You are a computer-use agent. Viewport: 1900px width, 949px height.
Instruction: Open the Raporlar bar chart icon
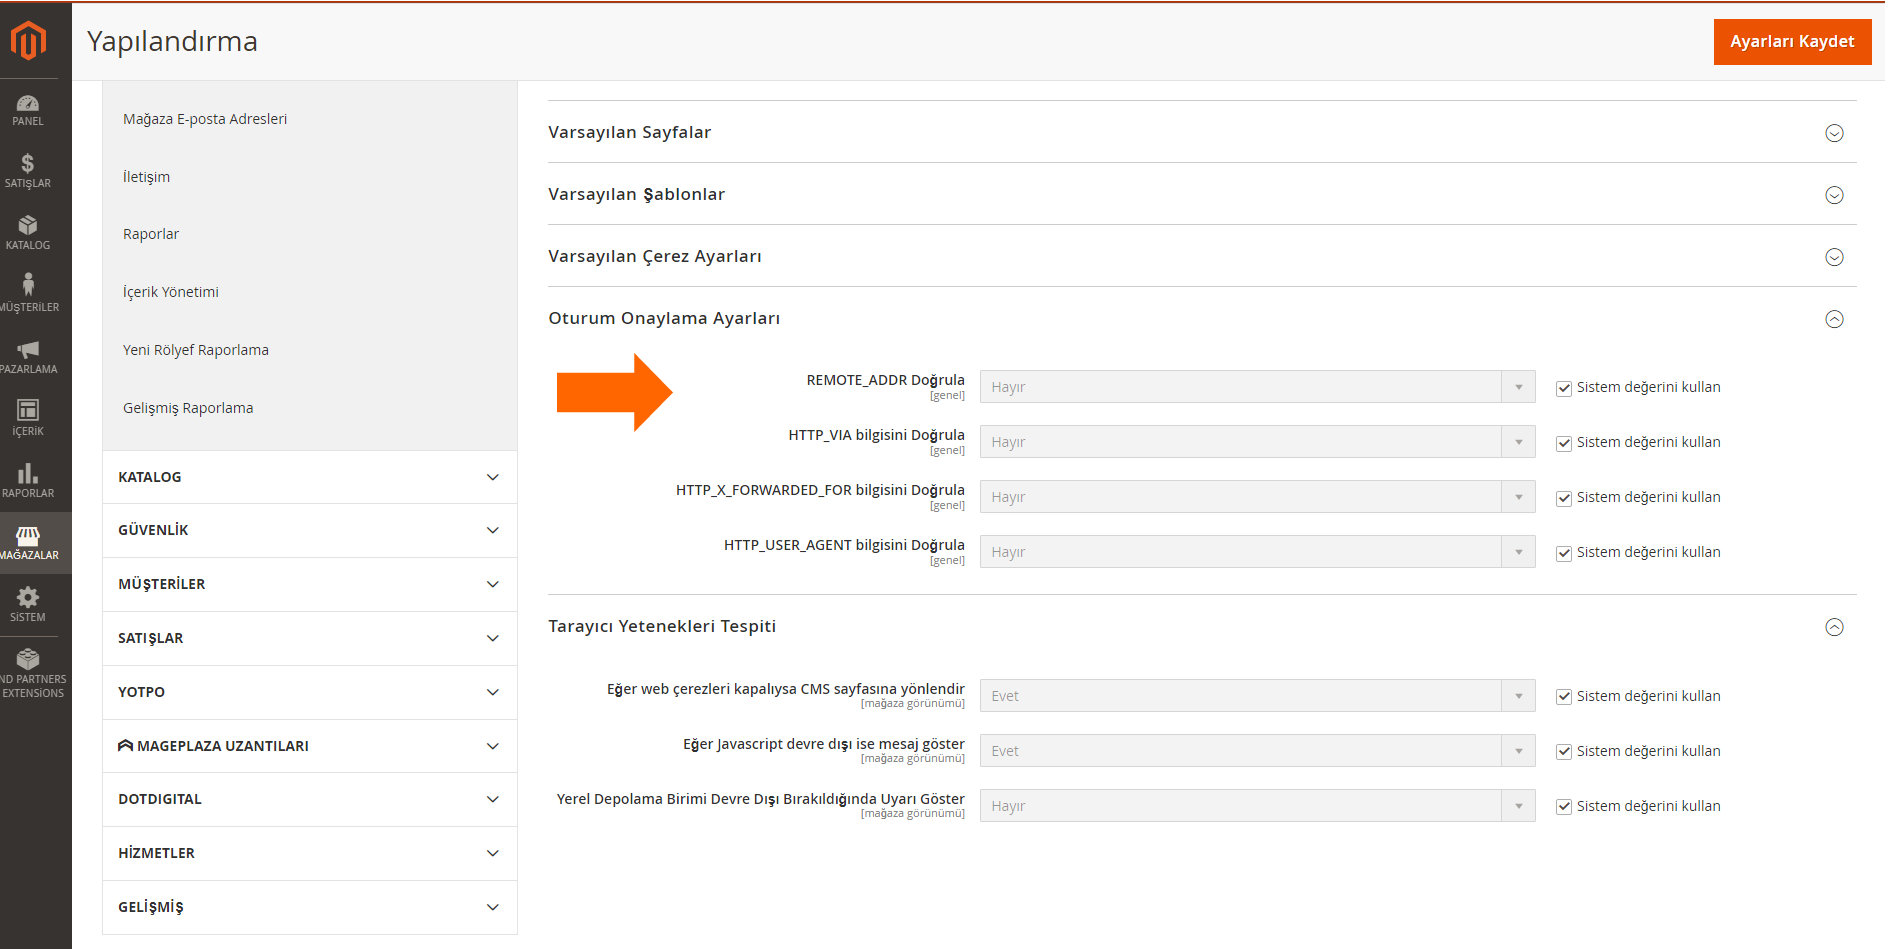pyautogui.click(x=28, y=473)
